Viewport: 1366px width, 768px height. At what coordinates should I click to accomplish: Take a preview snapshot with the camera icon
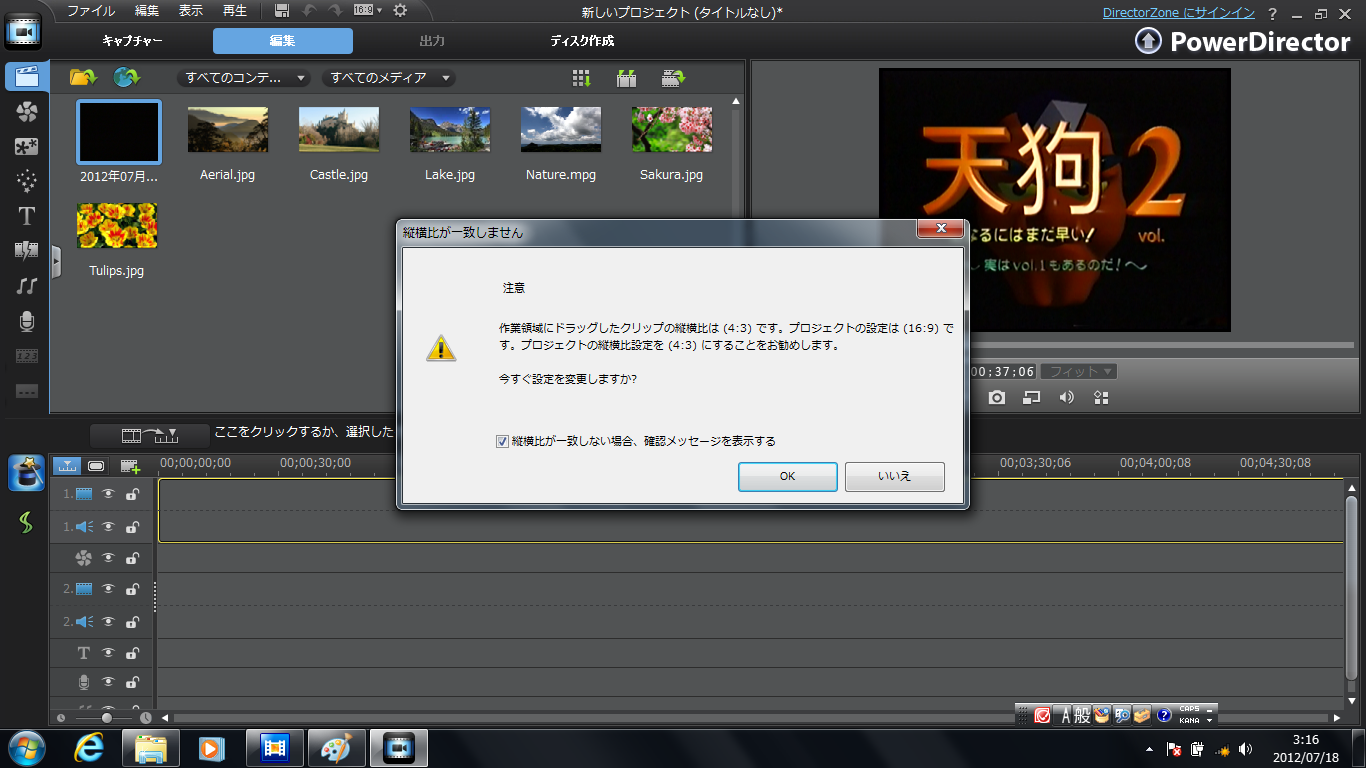coord(997,397)
